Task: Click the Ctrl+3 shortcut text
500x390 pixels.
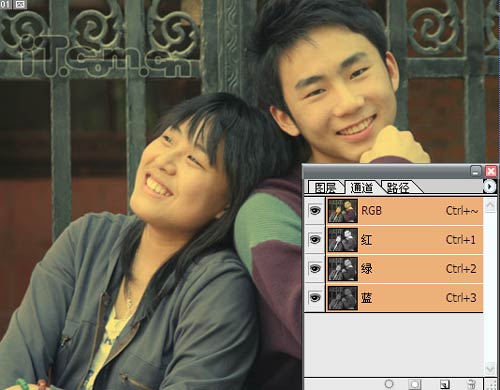Action: tap(461, 298)
